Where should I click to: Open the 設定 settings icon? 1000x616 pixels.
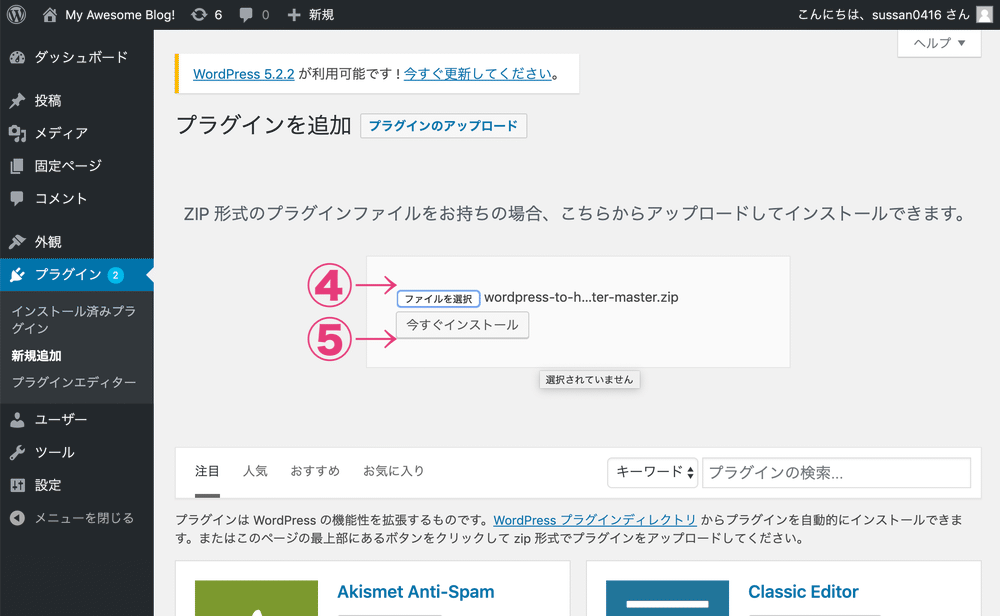click(20, 485)
